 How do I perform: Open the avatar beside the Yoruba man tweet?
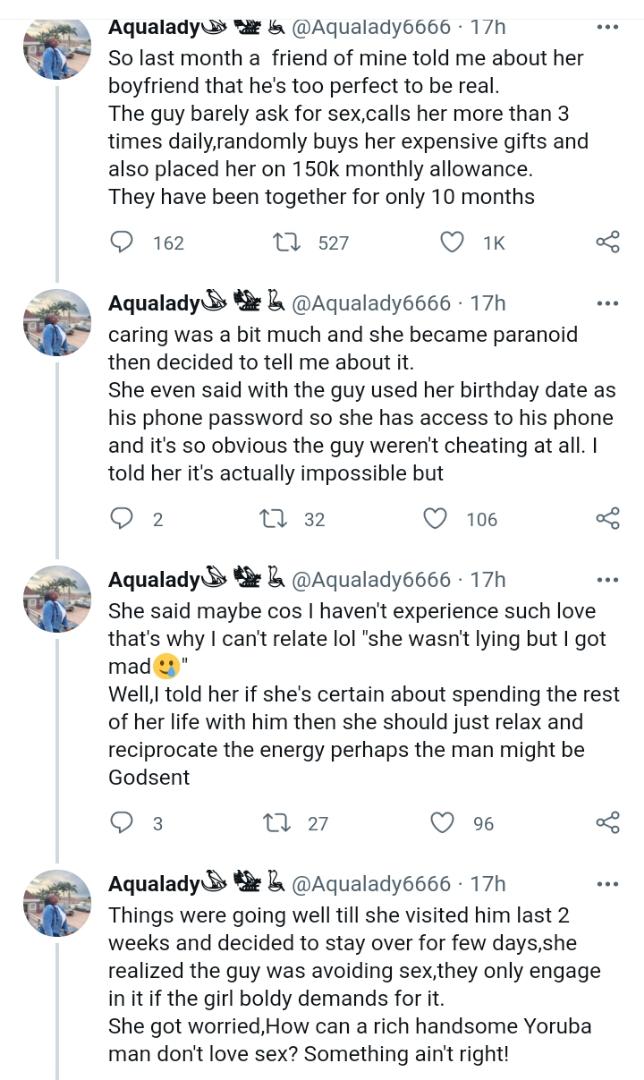click(x=57, y=902)
